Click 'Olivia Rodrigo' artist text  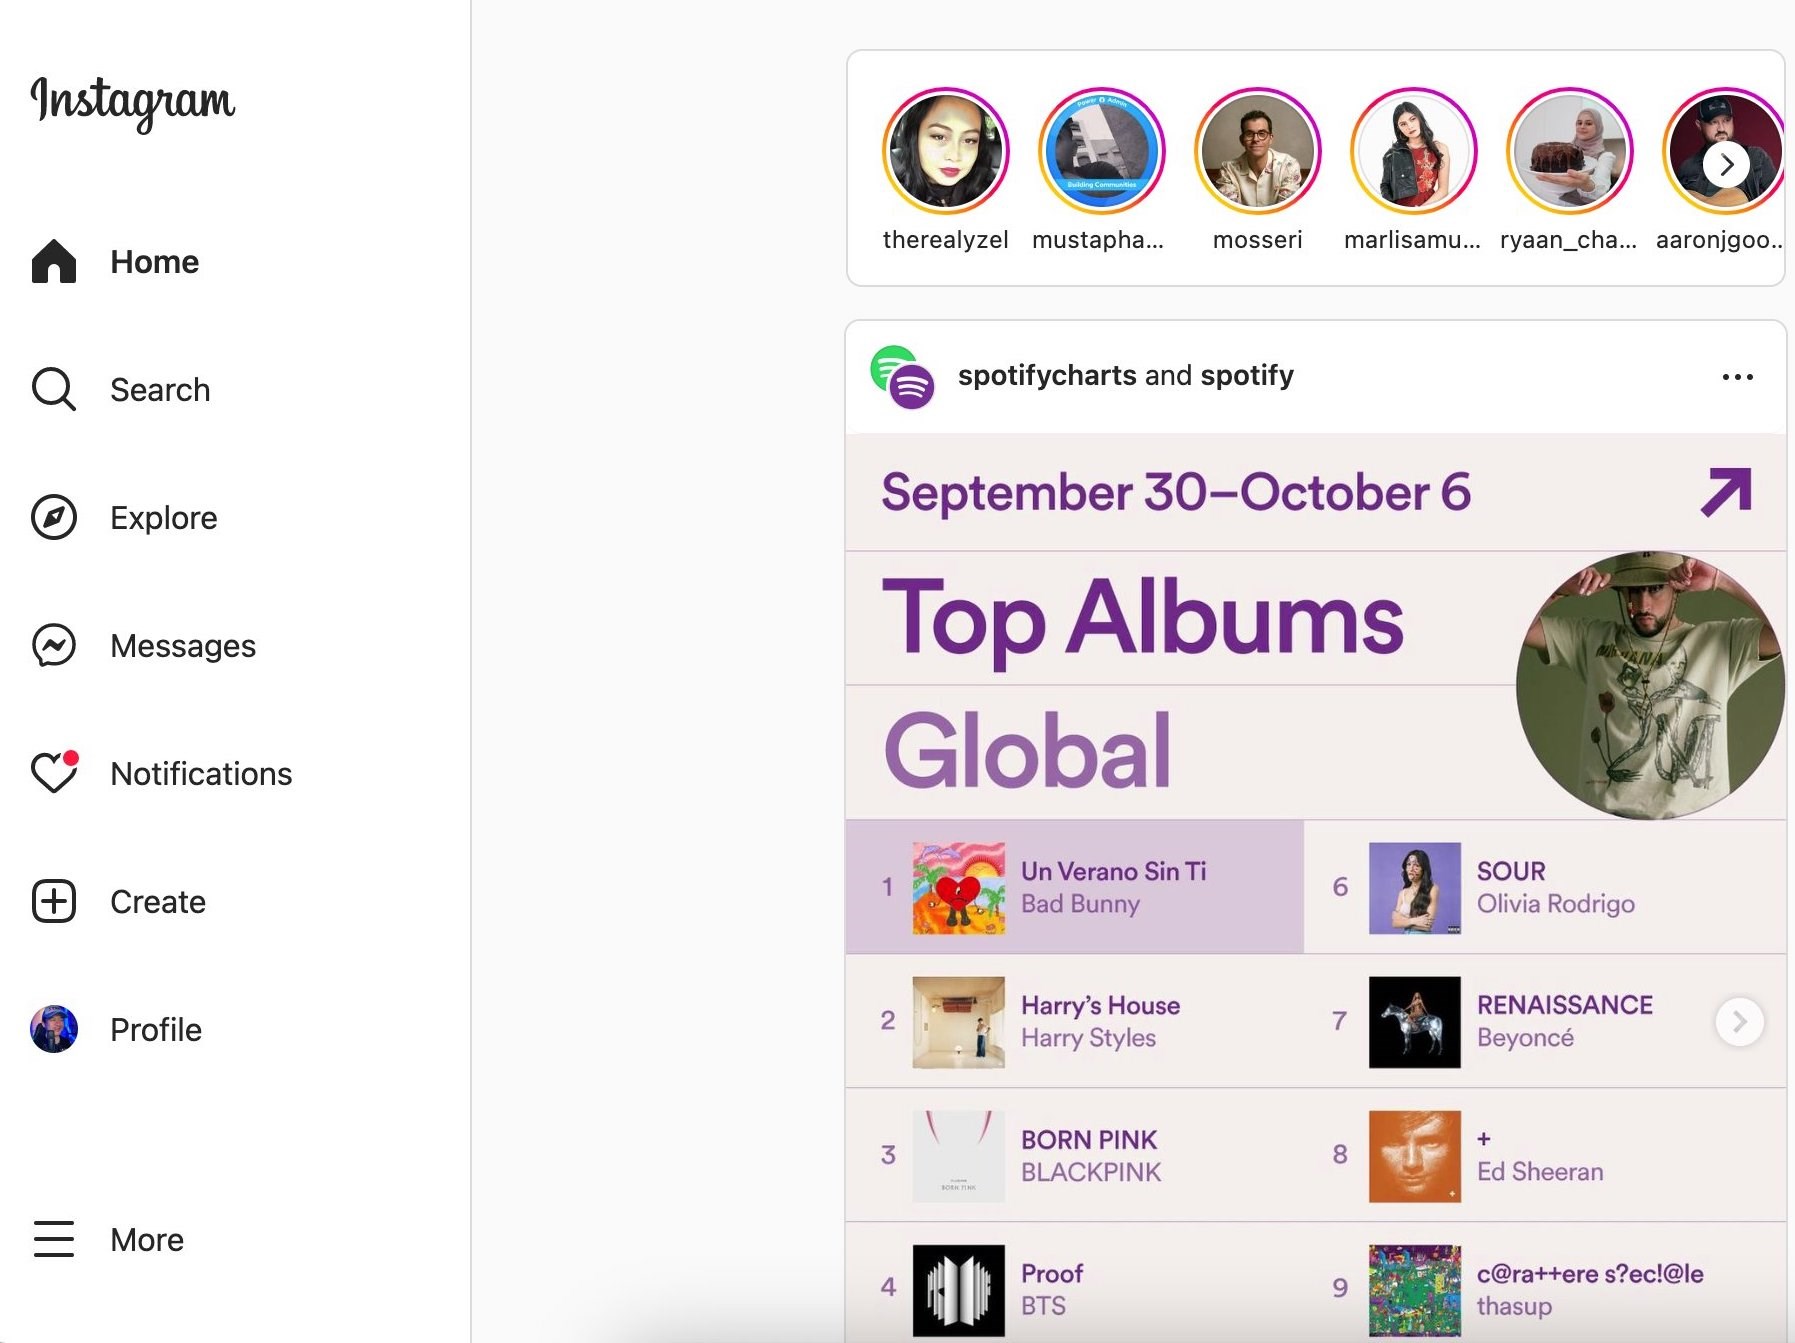click(1556, 904)
